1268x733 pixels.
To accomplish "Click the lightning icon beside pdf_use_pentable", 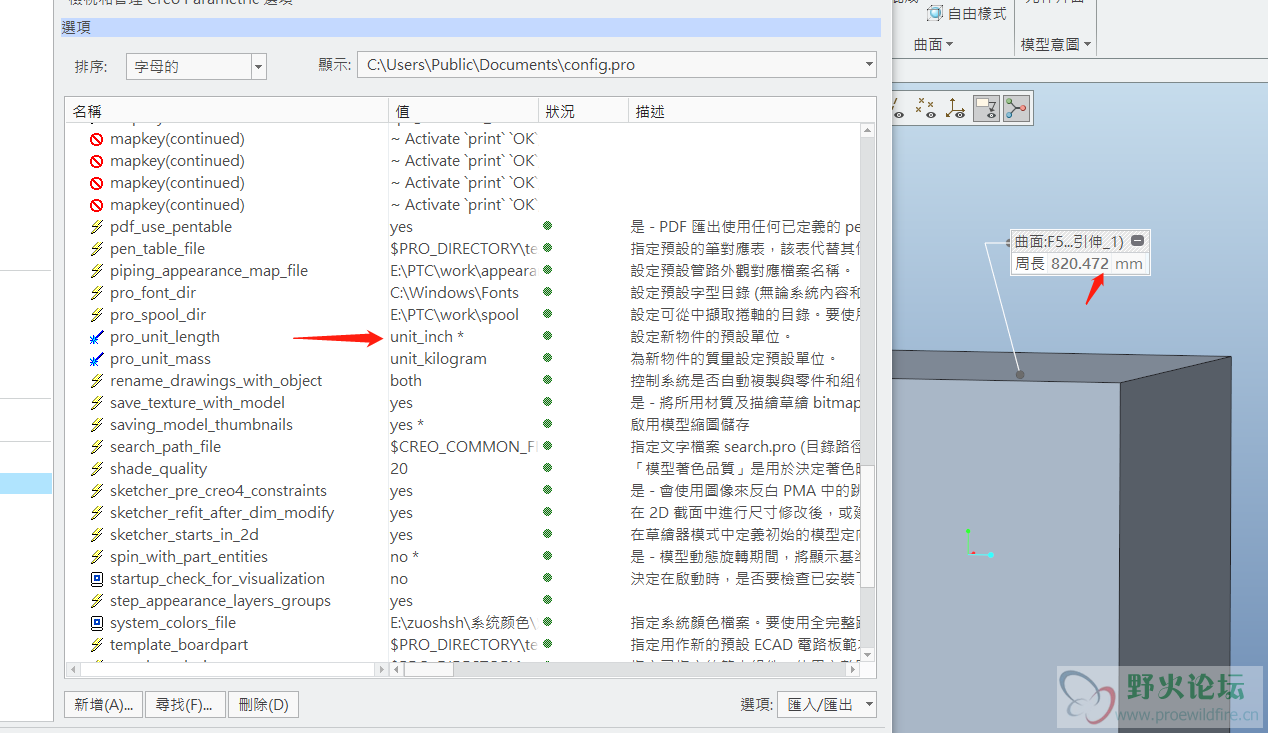I will click(x=97, y=227).
